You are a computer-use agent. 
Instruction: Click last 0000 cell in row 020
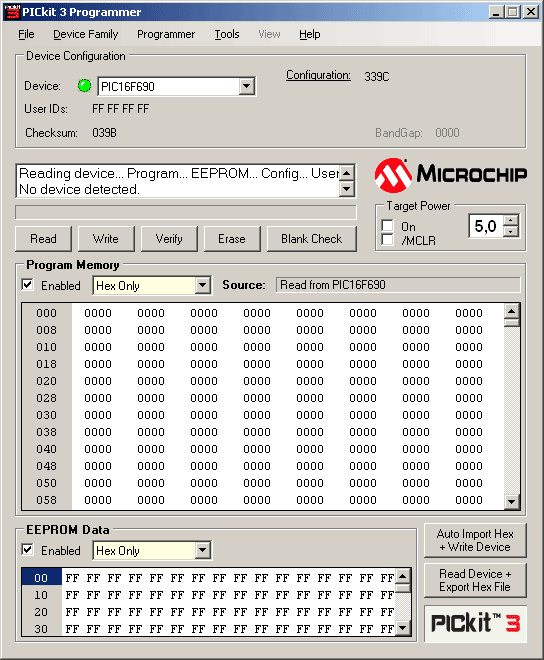pos(469,381)
